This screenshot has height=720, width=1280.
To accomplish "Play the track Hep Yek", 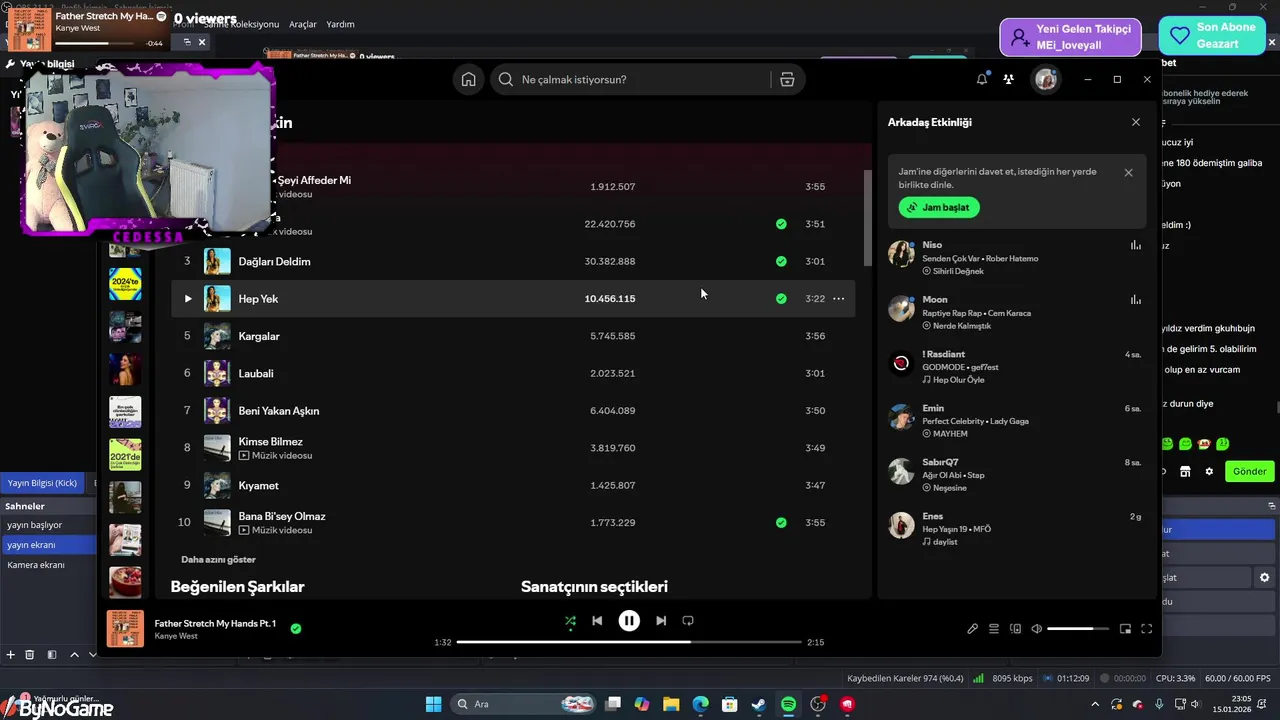I will [187, 298].
